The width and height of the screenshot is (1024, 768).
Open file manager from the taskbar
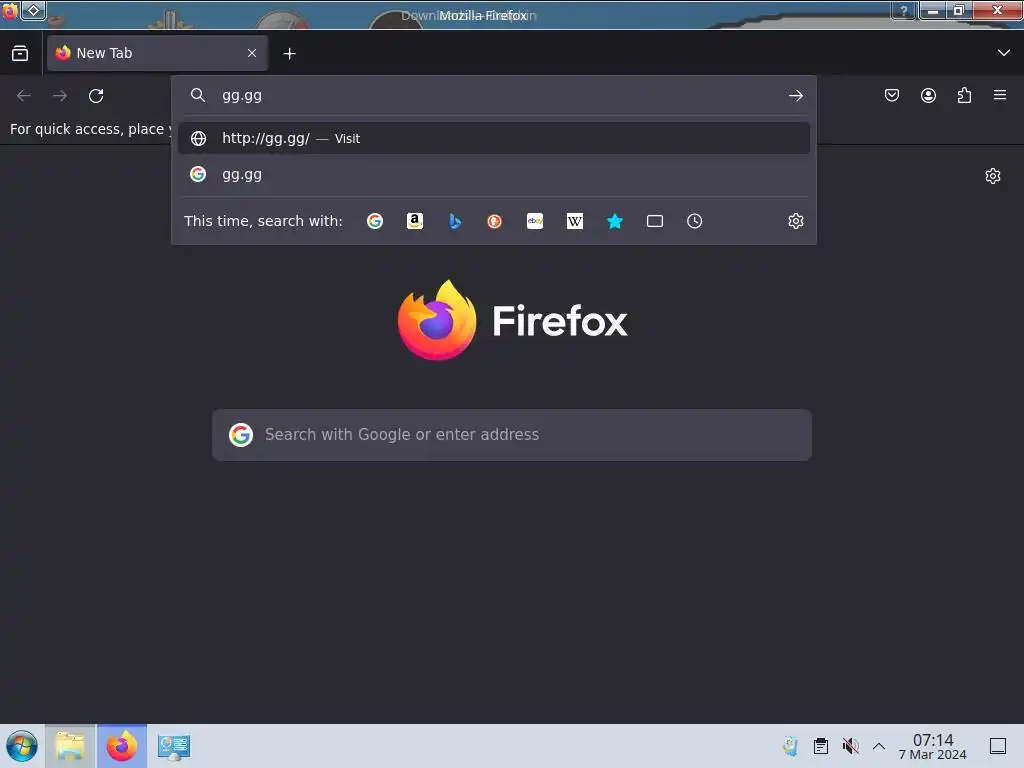pos(70,746)
